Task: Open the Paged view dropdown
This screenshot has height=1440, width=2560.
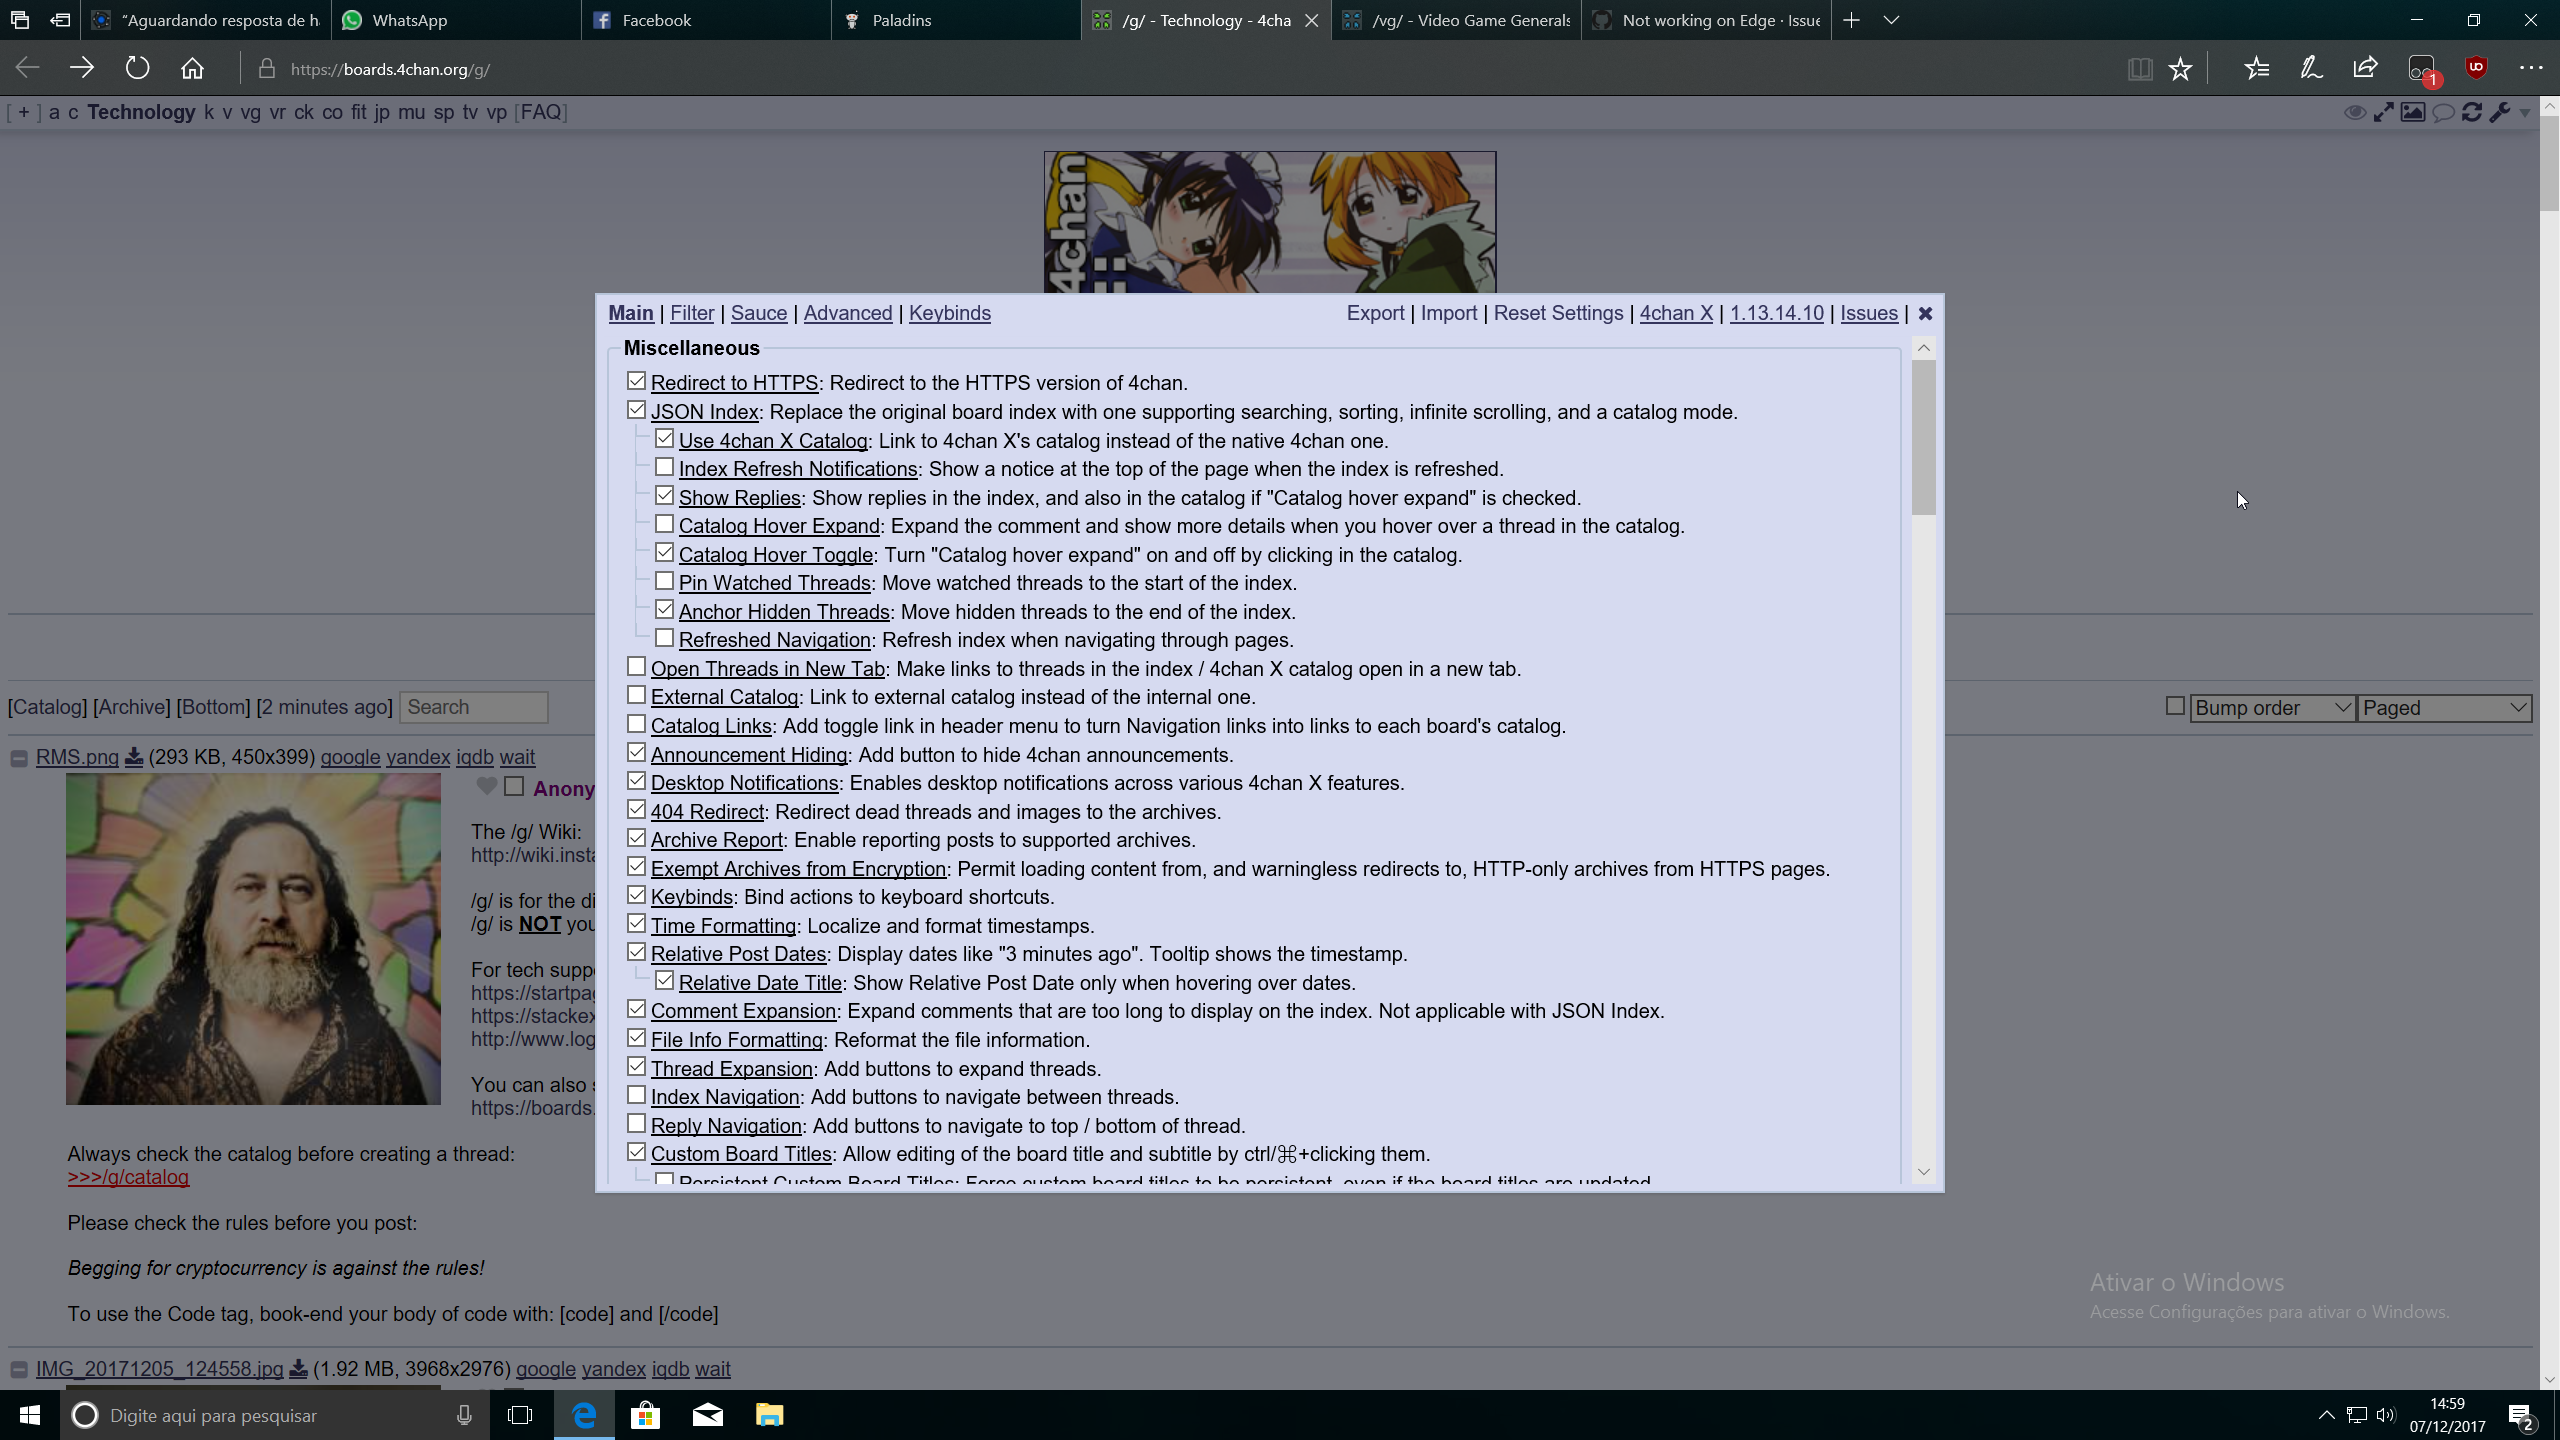Action: click(2444, 707)
